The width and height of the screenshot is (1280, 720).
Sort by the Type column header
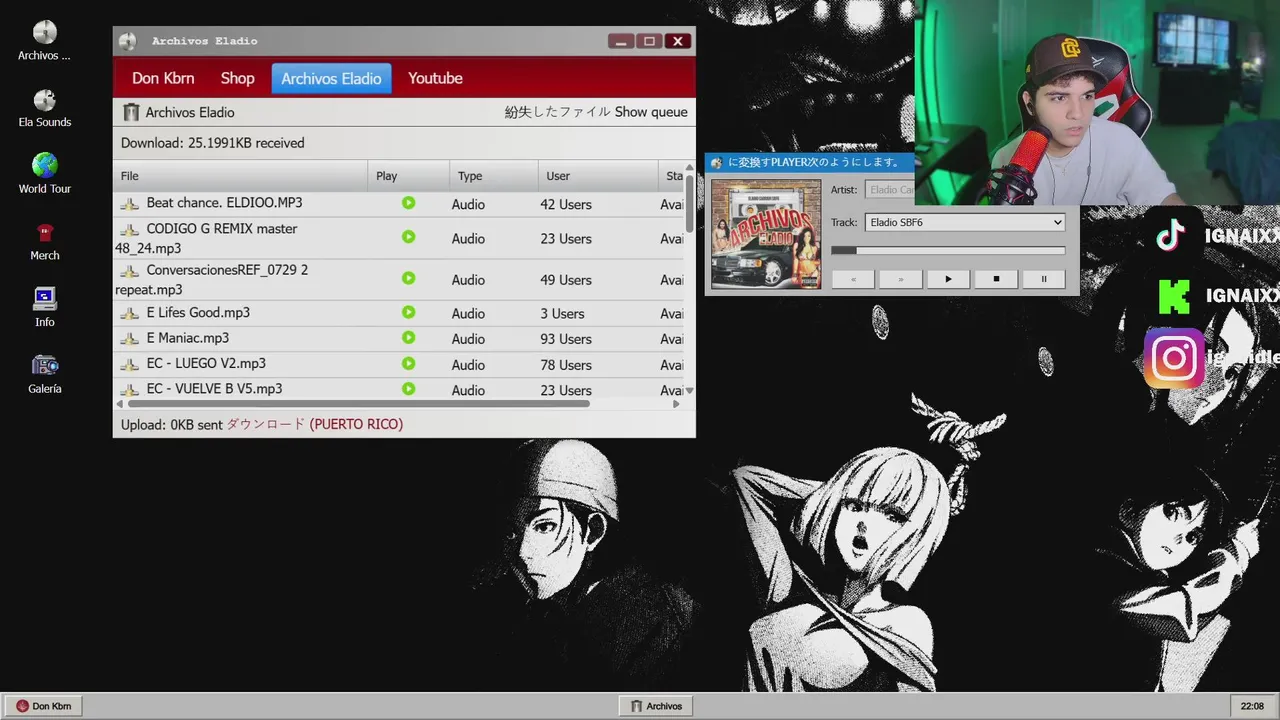click(x=493, y=176)
